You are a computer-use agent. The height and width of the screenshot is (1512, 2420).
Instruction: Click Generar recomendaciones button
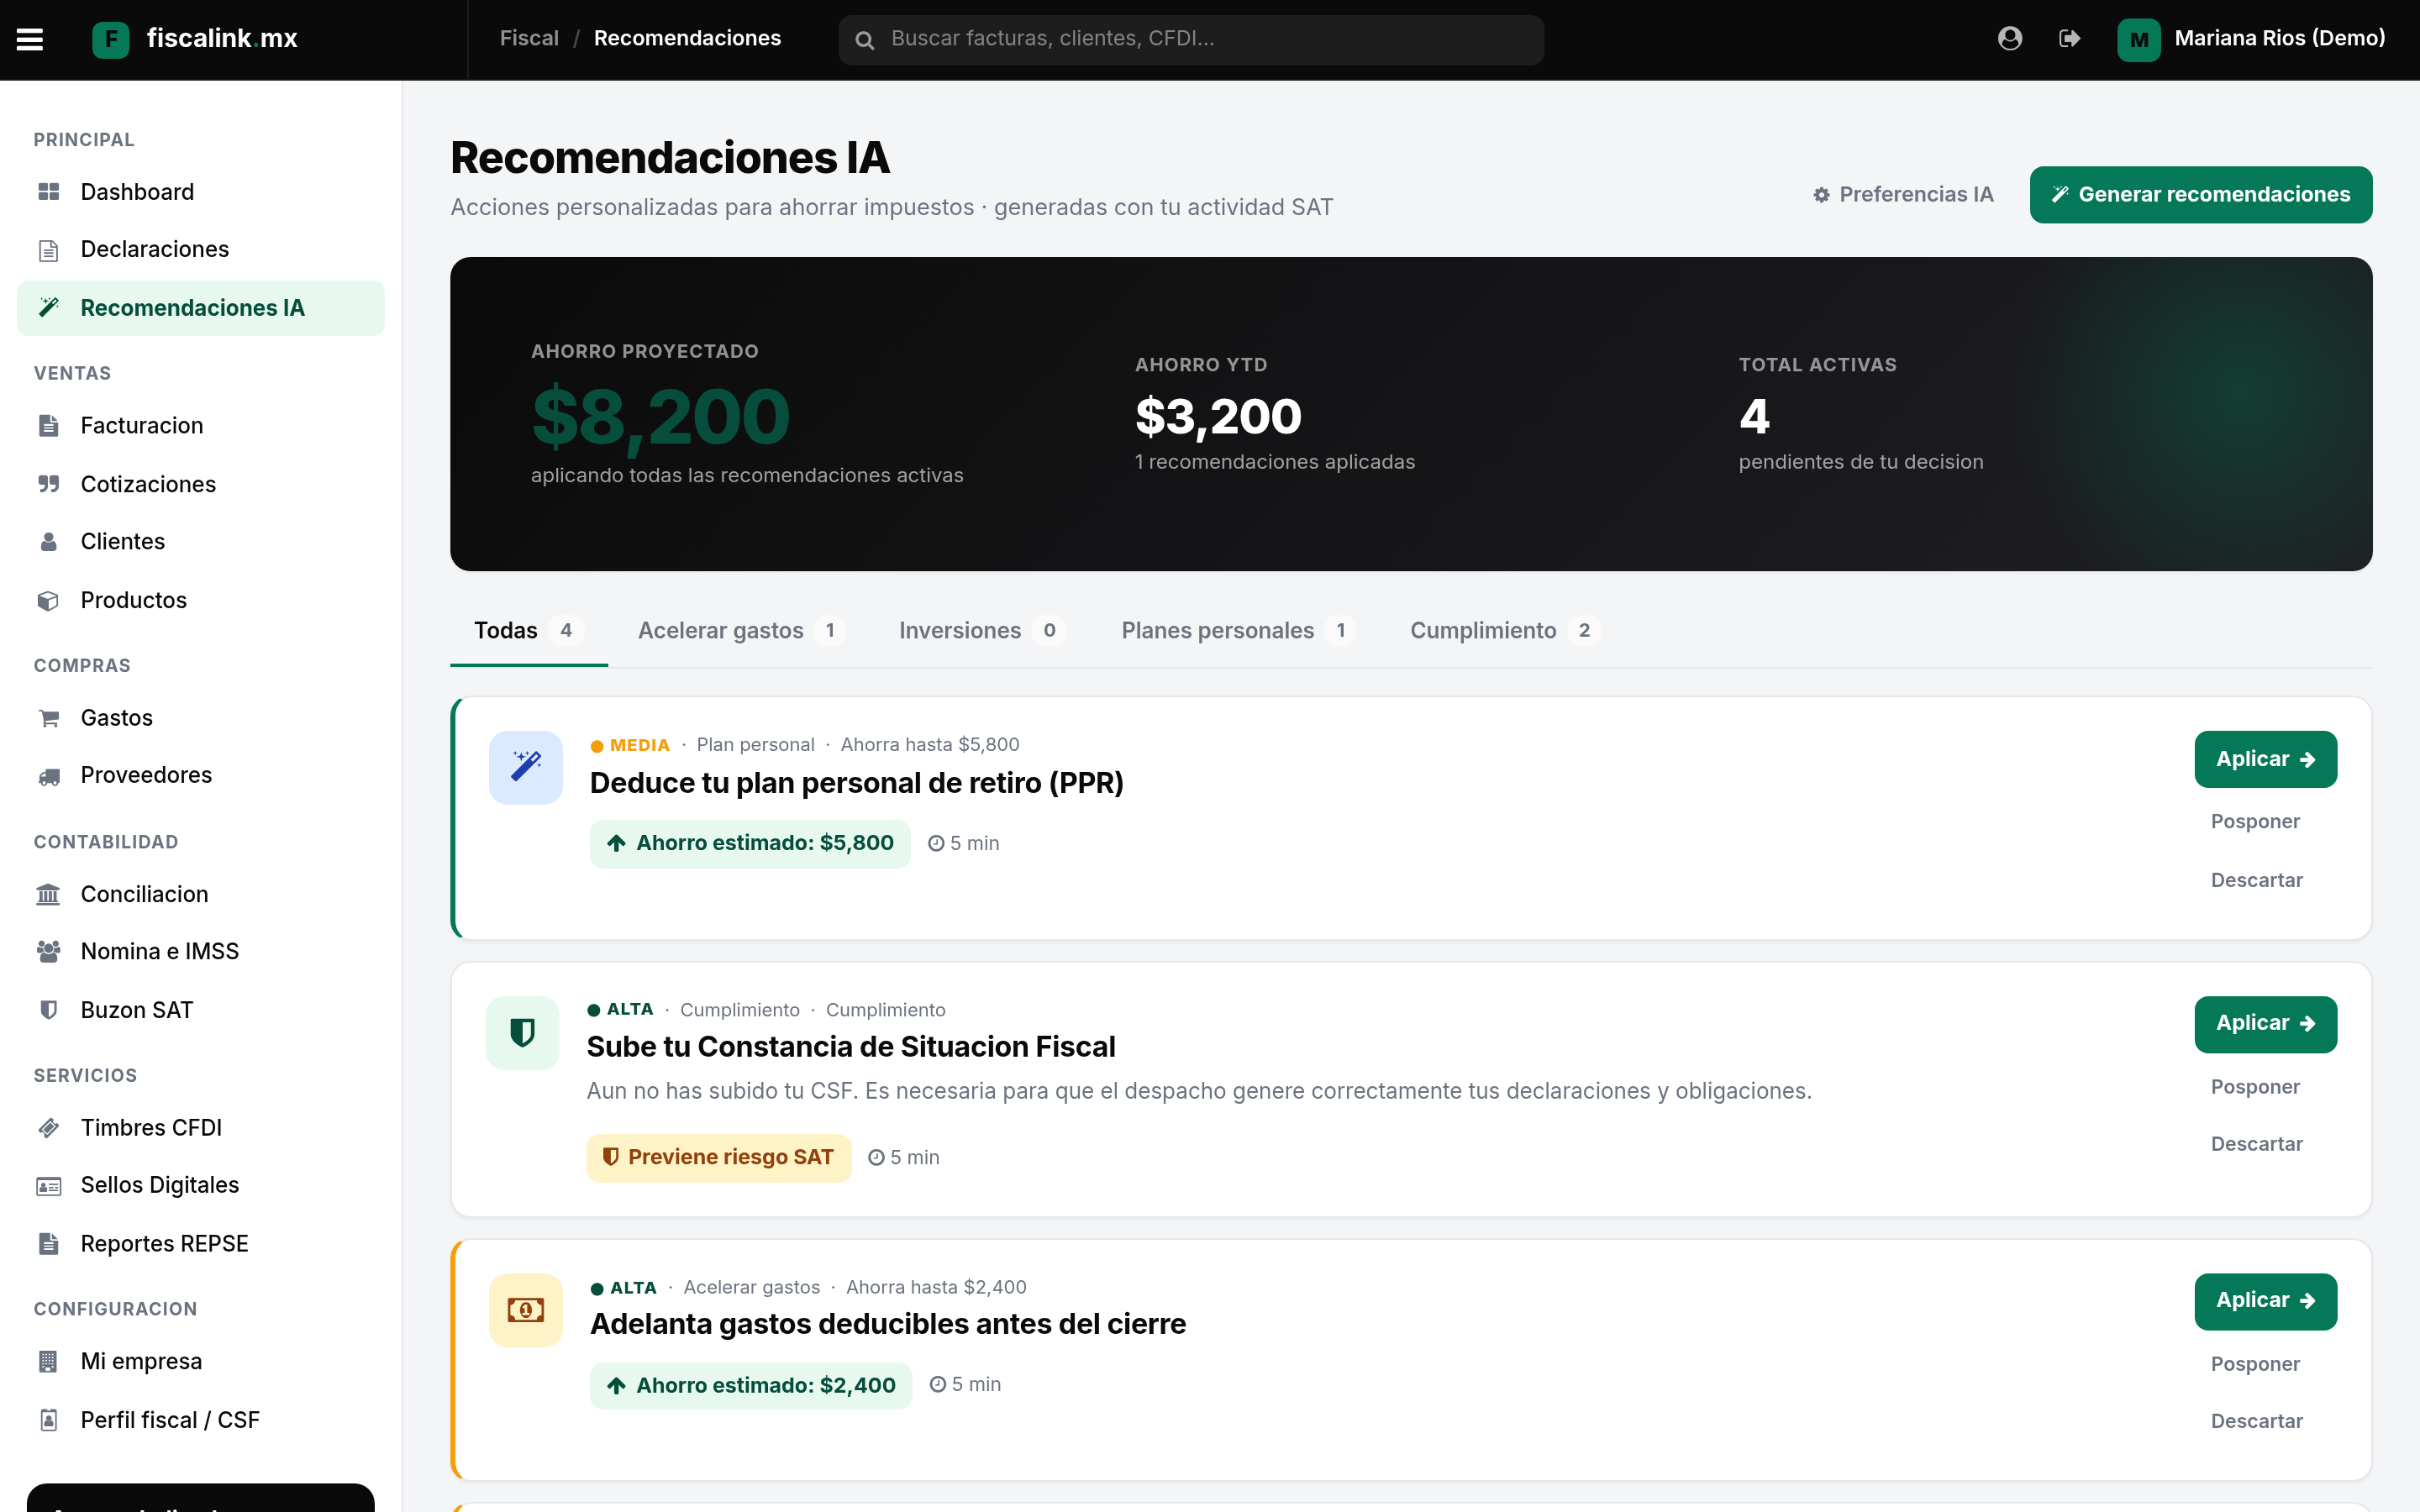[2201, 195]
